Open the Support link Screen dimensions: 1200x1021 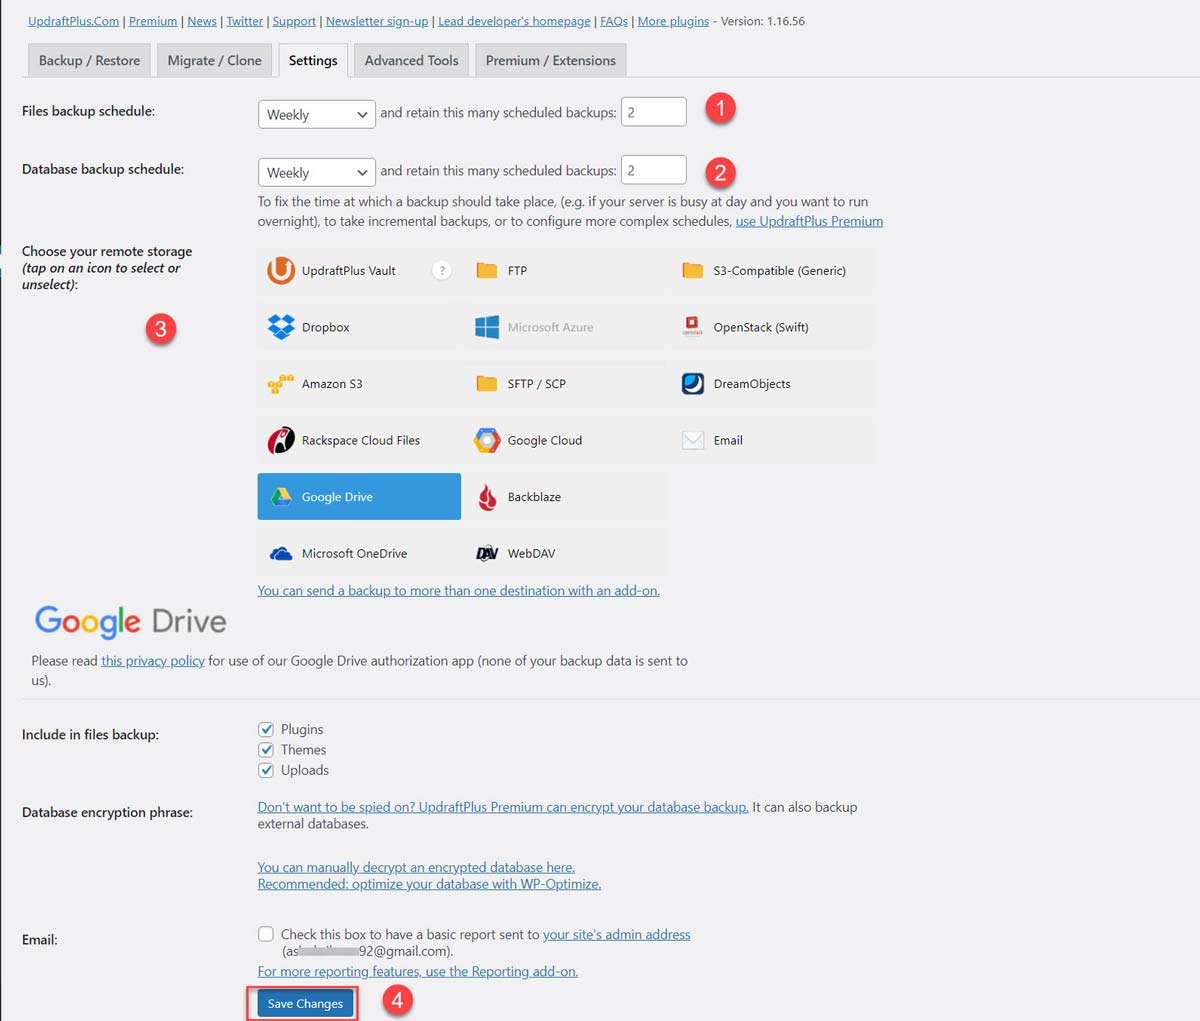coord(294,21)
